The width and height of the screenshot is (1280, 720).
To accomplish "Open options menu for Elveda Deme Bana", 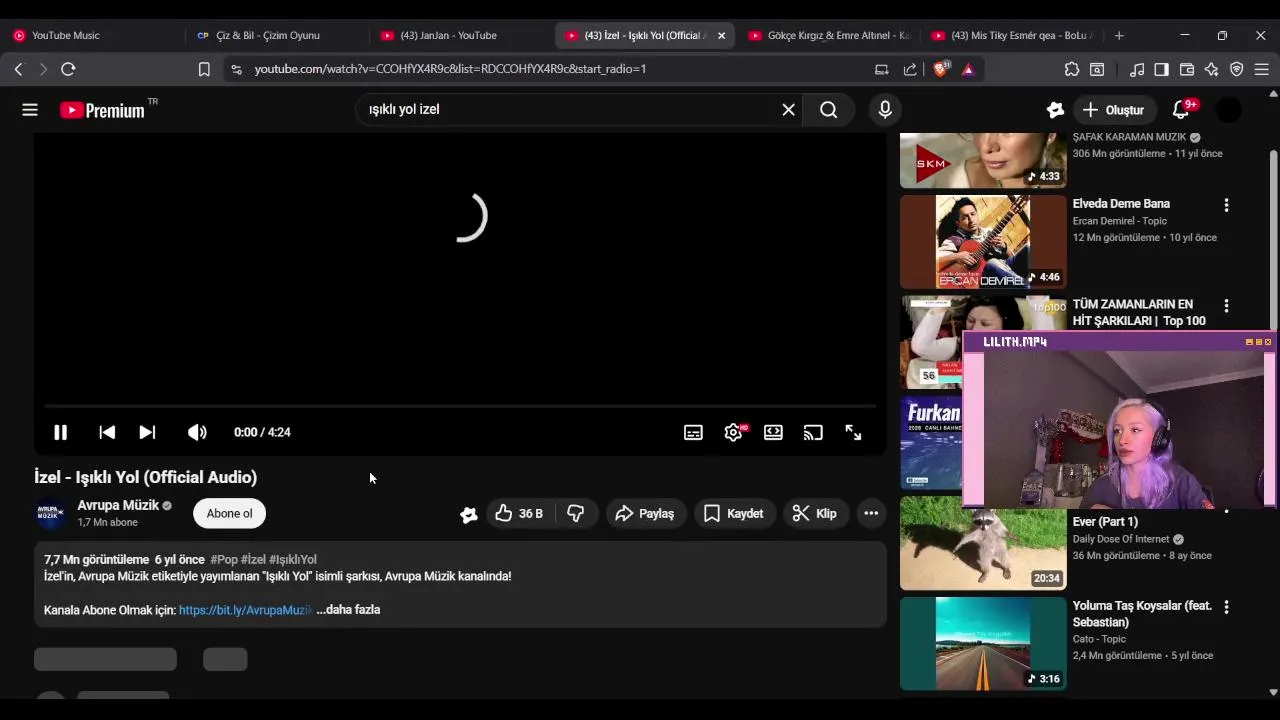I will pyautogui.click(x=1226, y=205).
